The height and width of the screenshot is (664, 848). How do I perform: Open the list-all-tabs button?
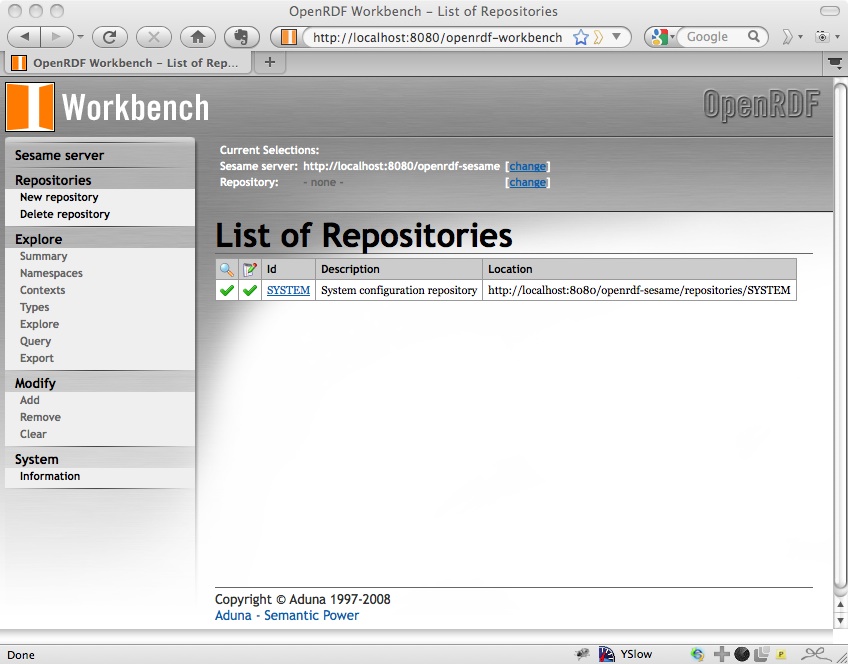point(835,63)
